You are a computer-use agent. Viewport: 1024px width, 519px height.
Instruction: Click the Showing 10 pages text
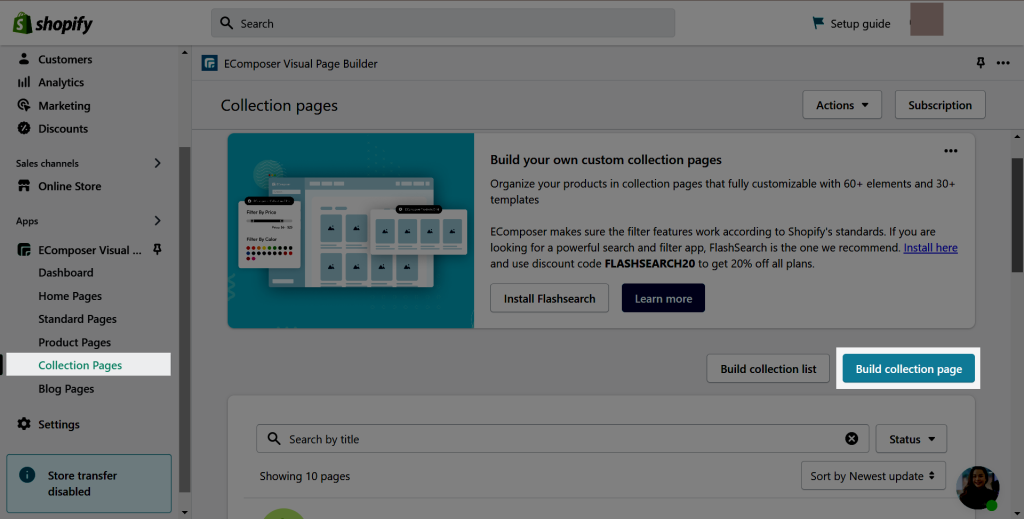coord(304,476)
